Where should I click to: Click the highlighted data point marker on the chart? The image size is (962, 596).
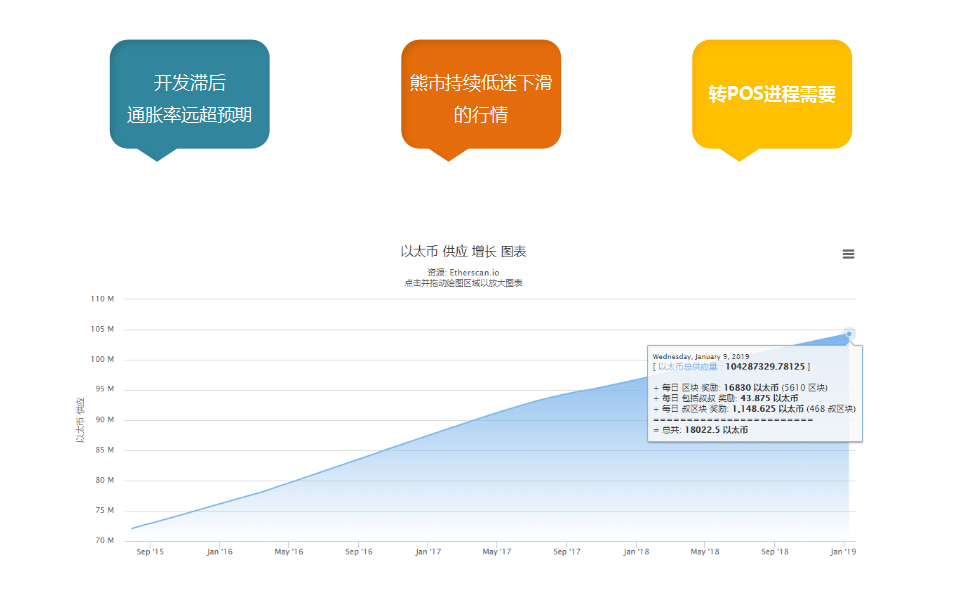[x=849, y=334]
